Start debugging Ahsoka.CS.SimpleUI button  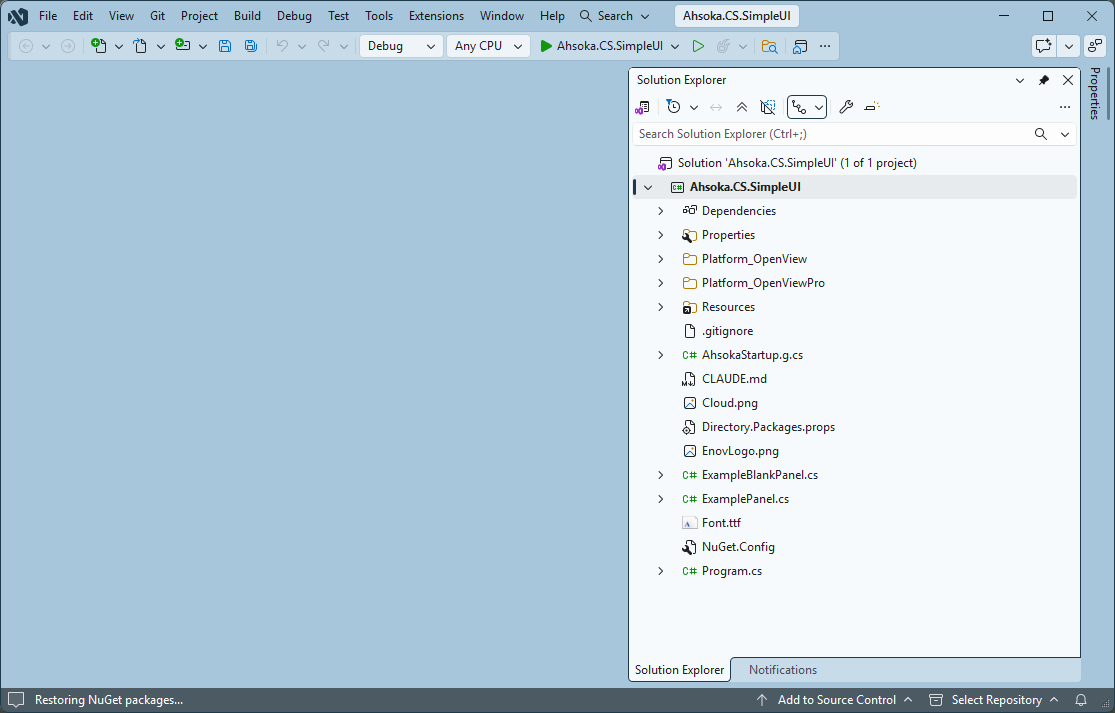602,46
